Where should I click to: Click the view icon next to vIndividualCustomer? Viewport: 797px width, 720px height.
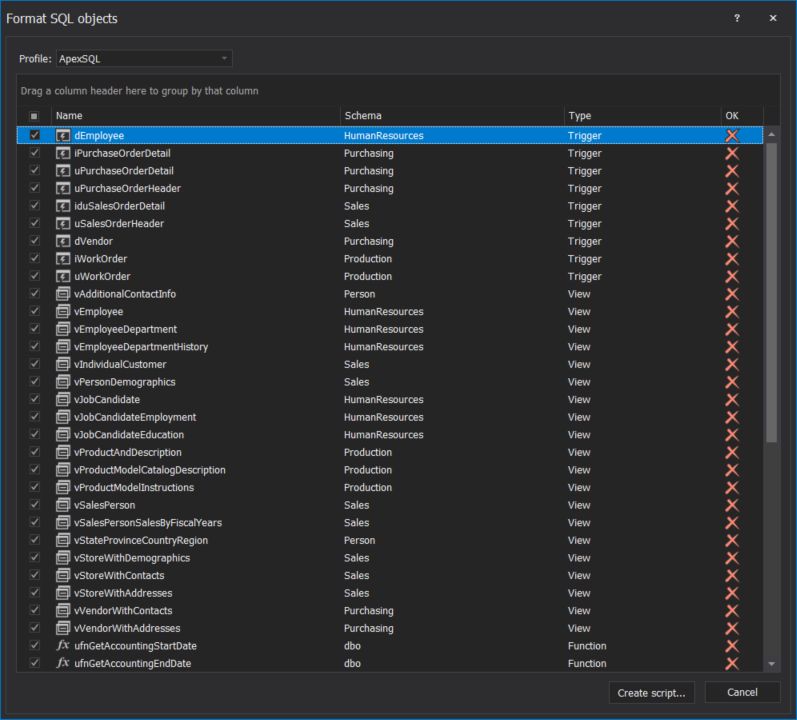(x=63, y=364)
